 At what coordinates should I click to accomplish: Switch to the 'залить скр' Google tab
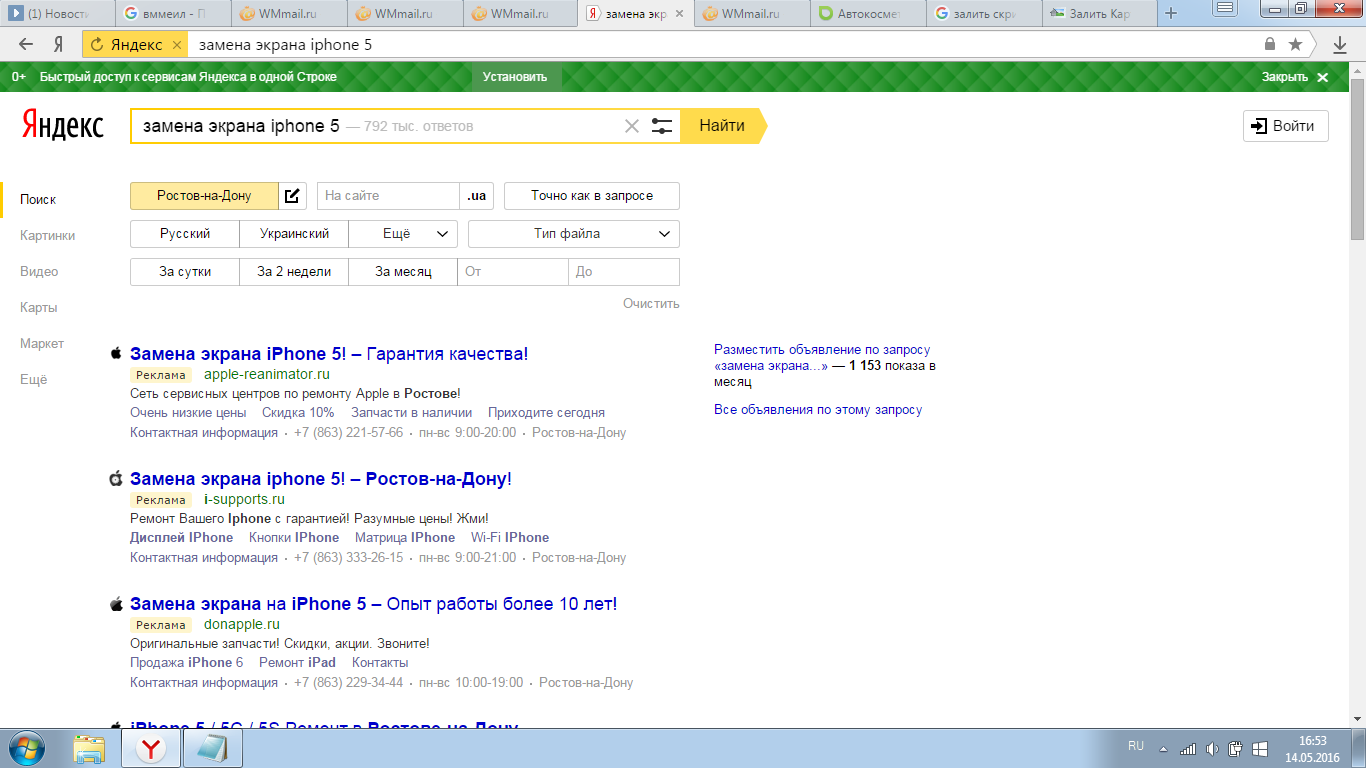pos(983,14)
